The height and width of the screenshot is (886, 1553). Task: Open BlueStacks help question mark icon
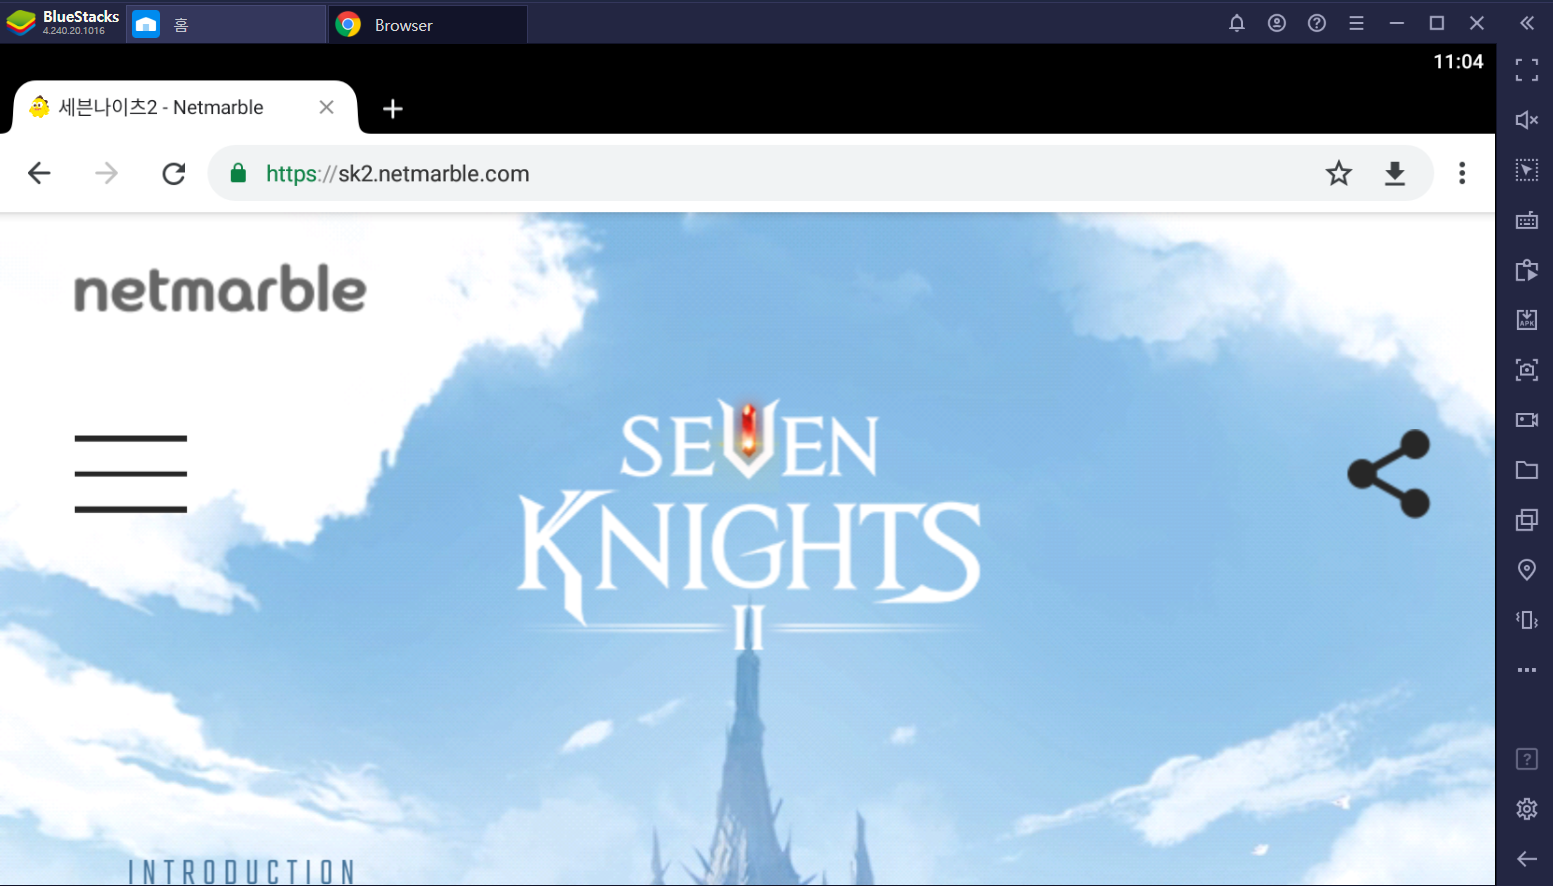click(x=1317, y=23)
